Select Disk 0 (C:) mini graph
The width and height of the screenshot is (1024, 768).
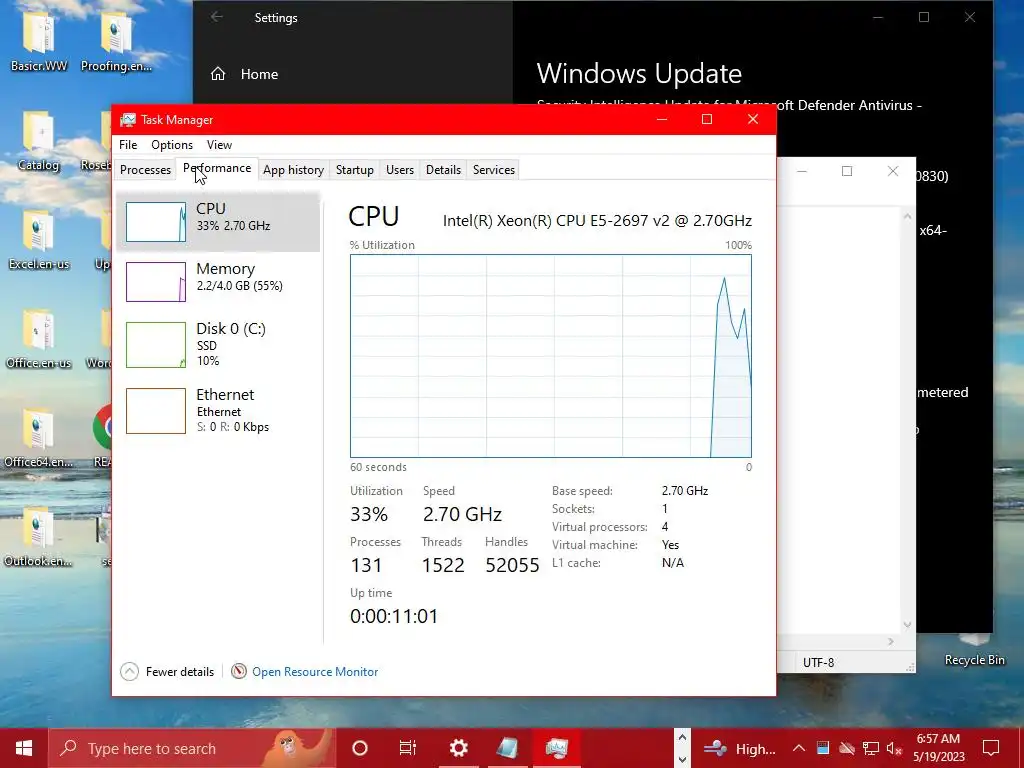point(156,345)
